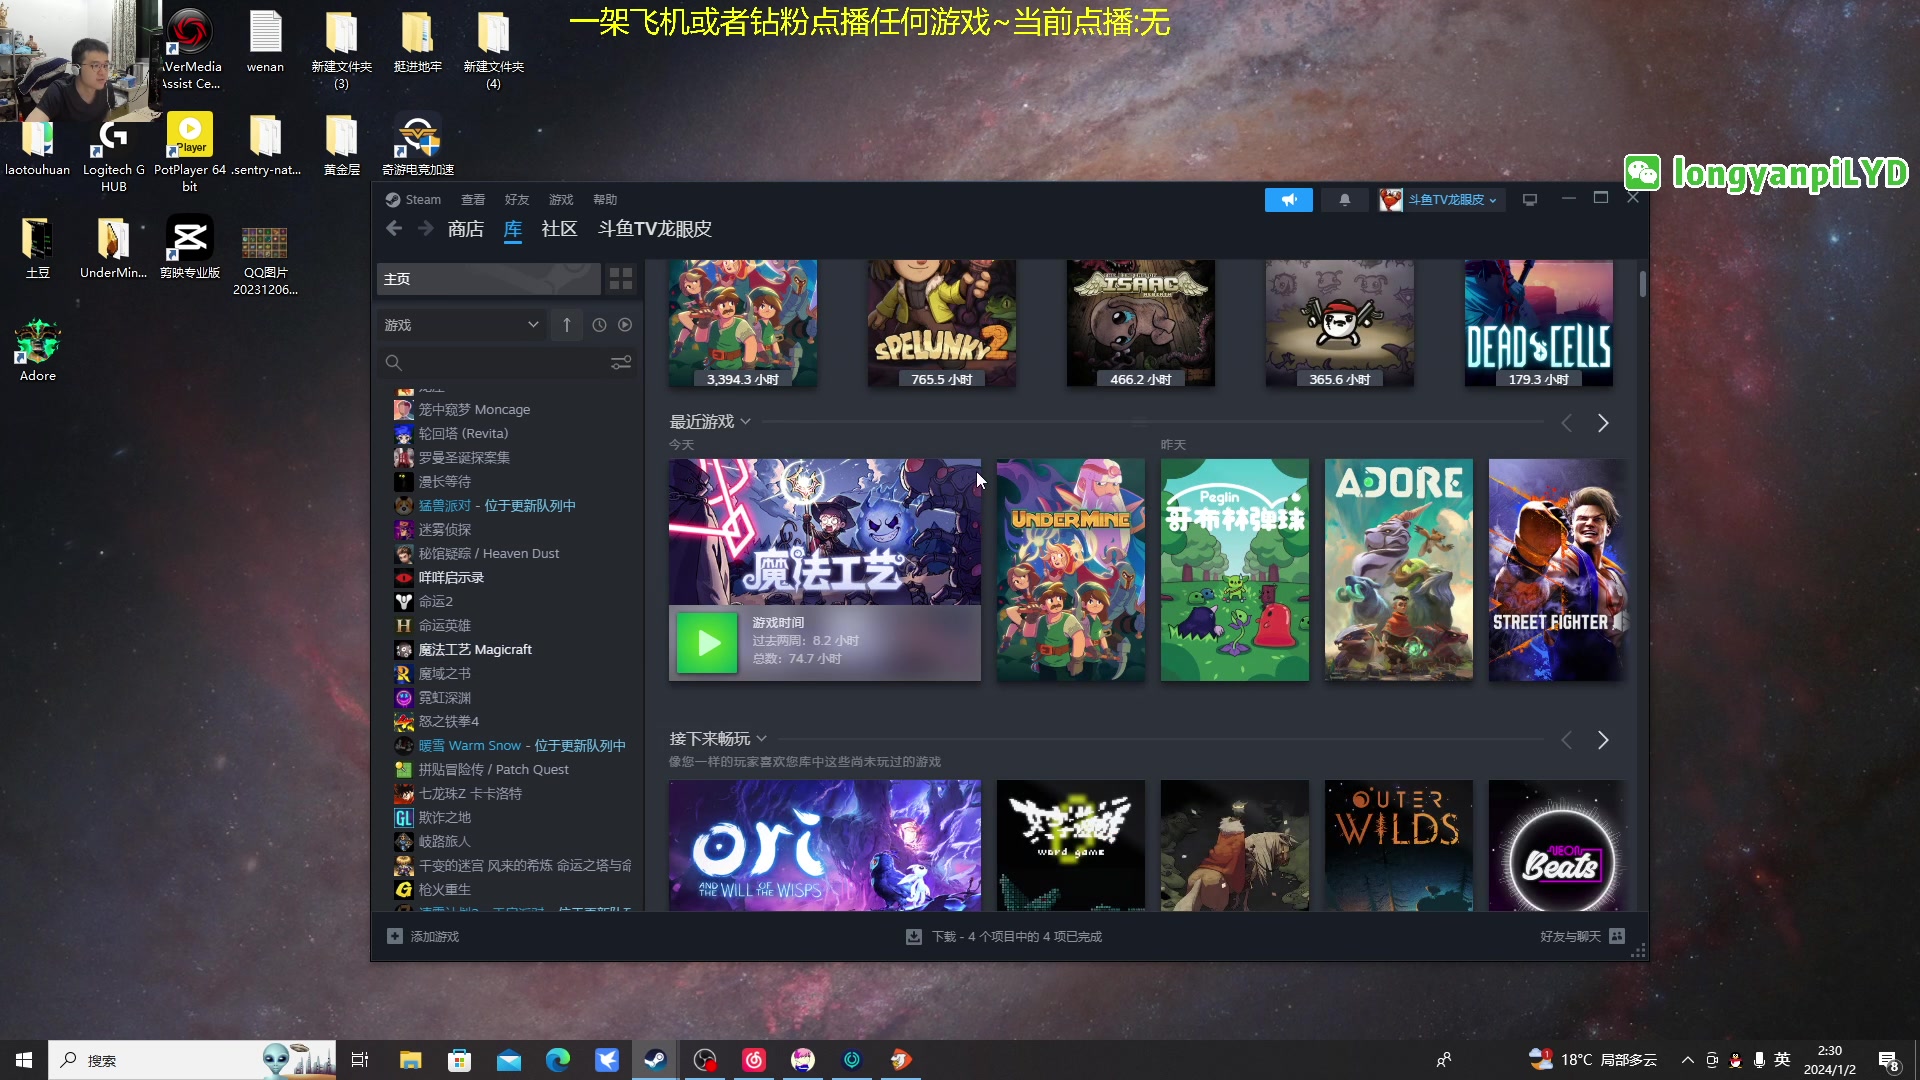Switch to the 商店 tab

[463, 228]
